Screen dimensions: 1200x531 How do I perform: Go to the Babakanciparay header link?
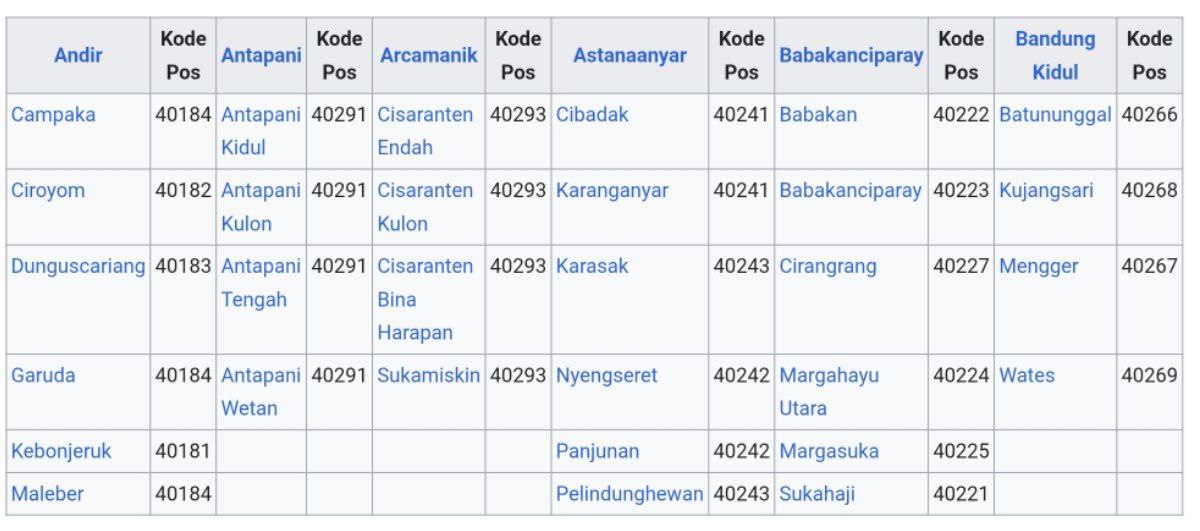point(851,55)
